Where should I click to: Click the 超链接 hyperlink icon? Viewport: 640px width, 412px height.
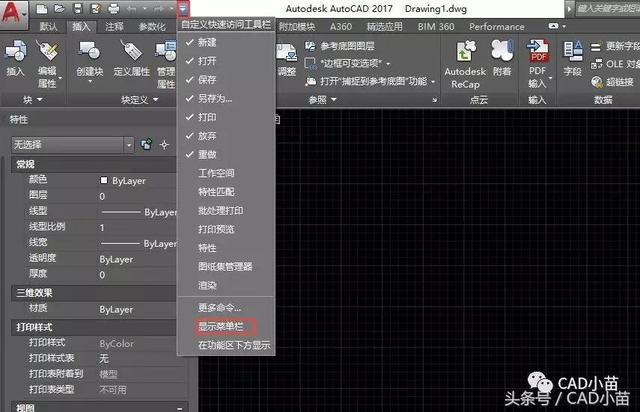click(x=597, y=82)
